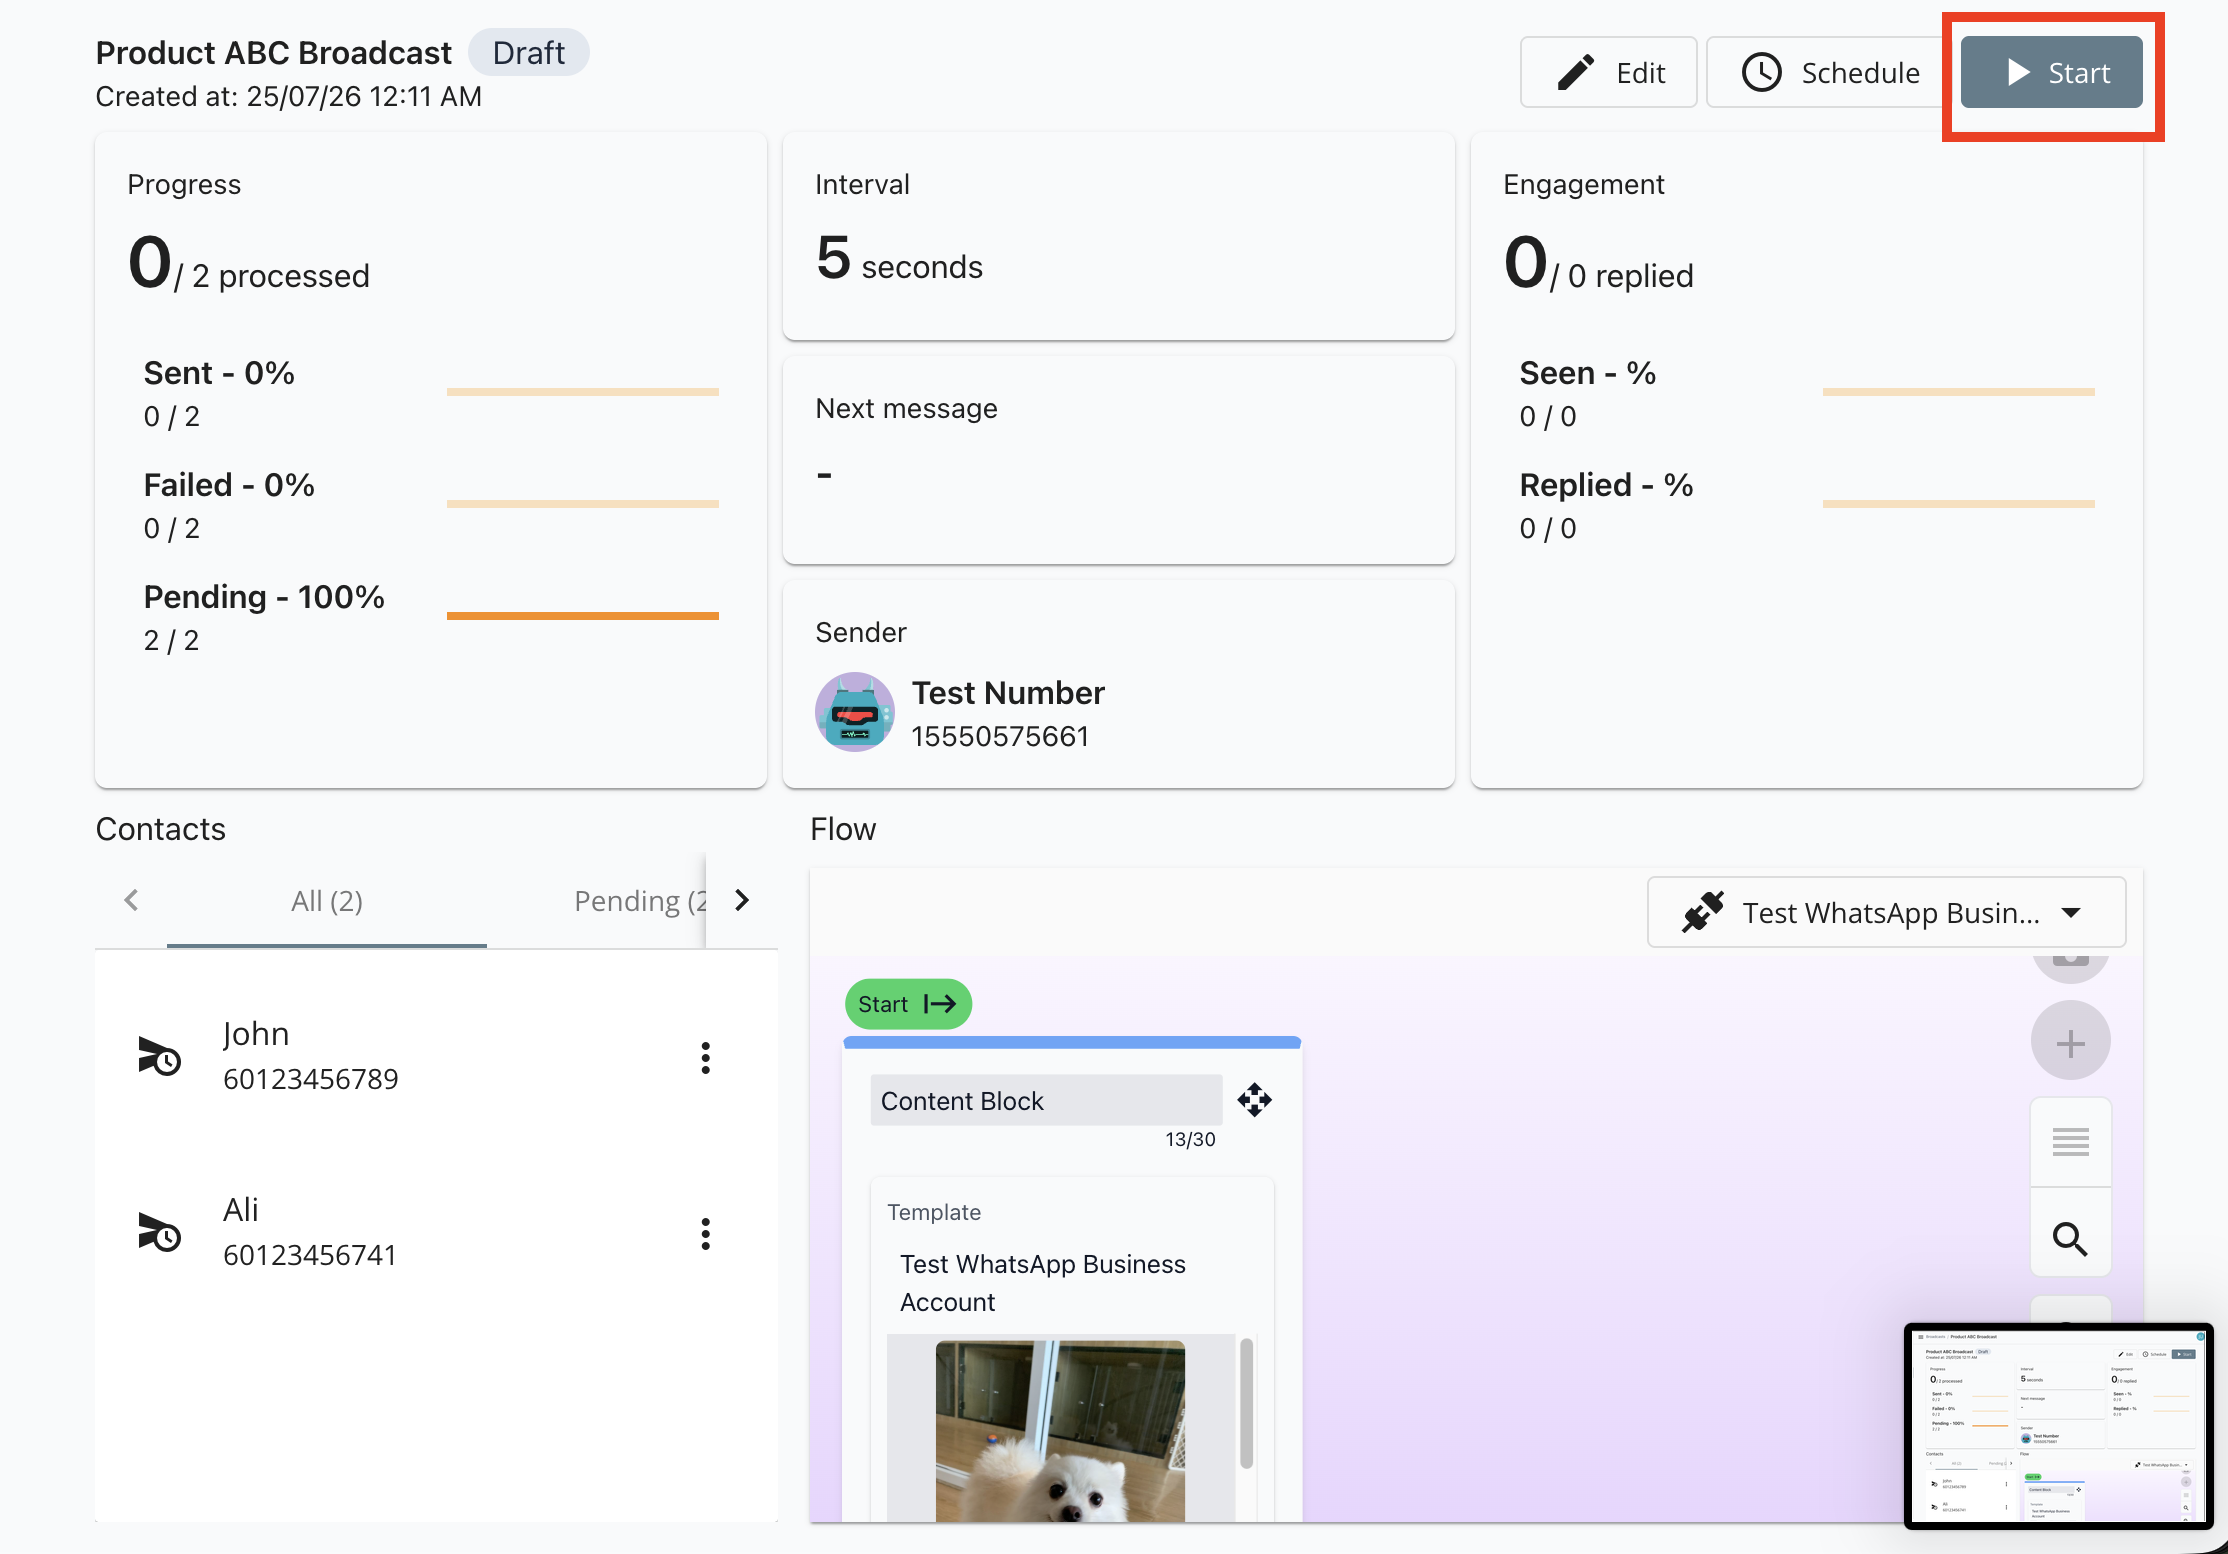This screenshot has height=1554, width=2228.
Task: Click the Test Number sender avatar
Action: pyautogui.click(x=855, y=712)
